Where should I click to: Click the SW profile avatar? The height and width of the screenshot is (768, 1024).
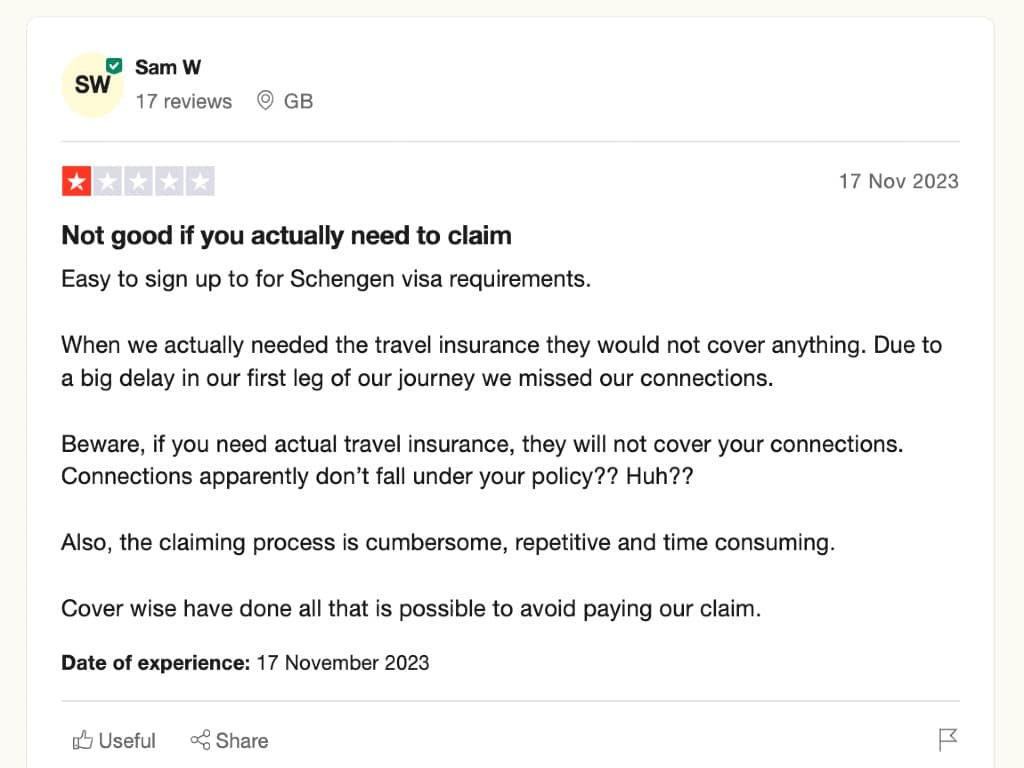[92, 85]
